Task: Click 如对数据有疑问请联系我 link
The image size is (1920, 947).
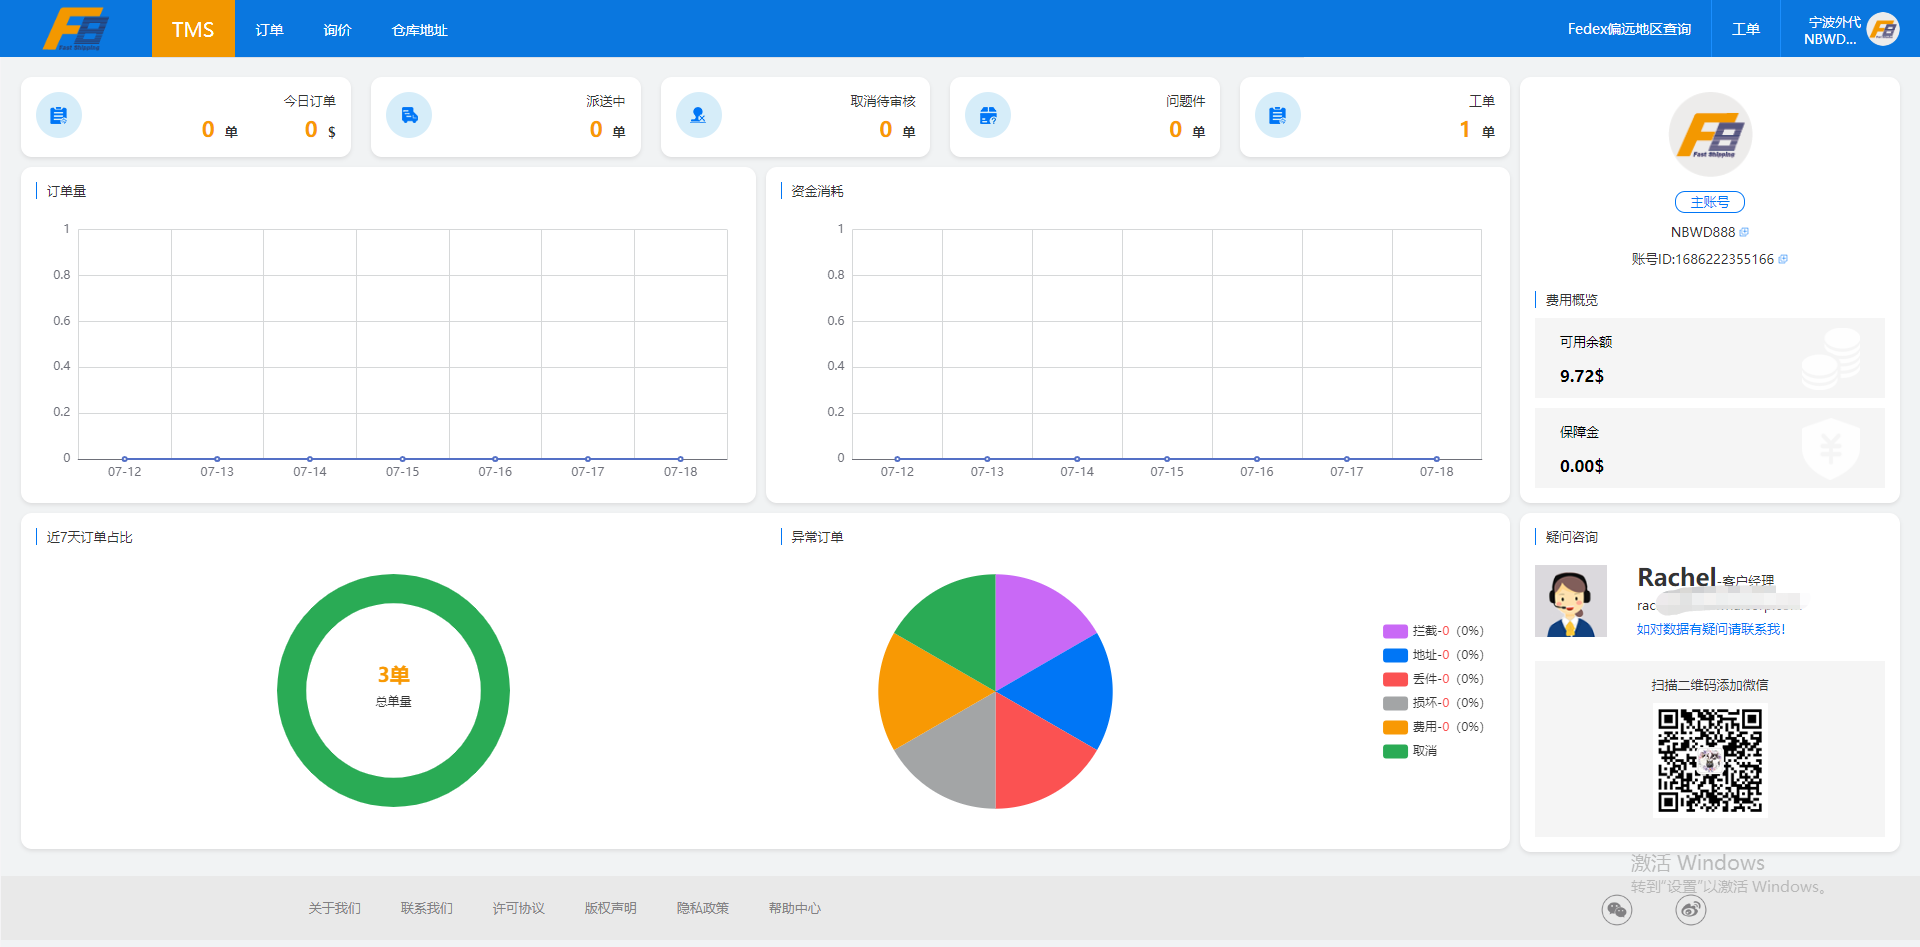Action: tap(1711, 629)
